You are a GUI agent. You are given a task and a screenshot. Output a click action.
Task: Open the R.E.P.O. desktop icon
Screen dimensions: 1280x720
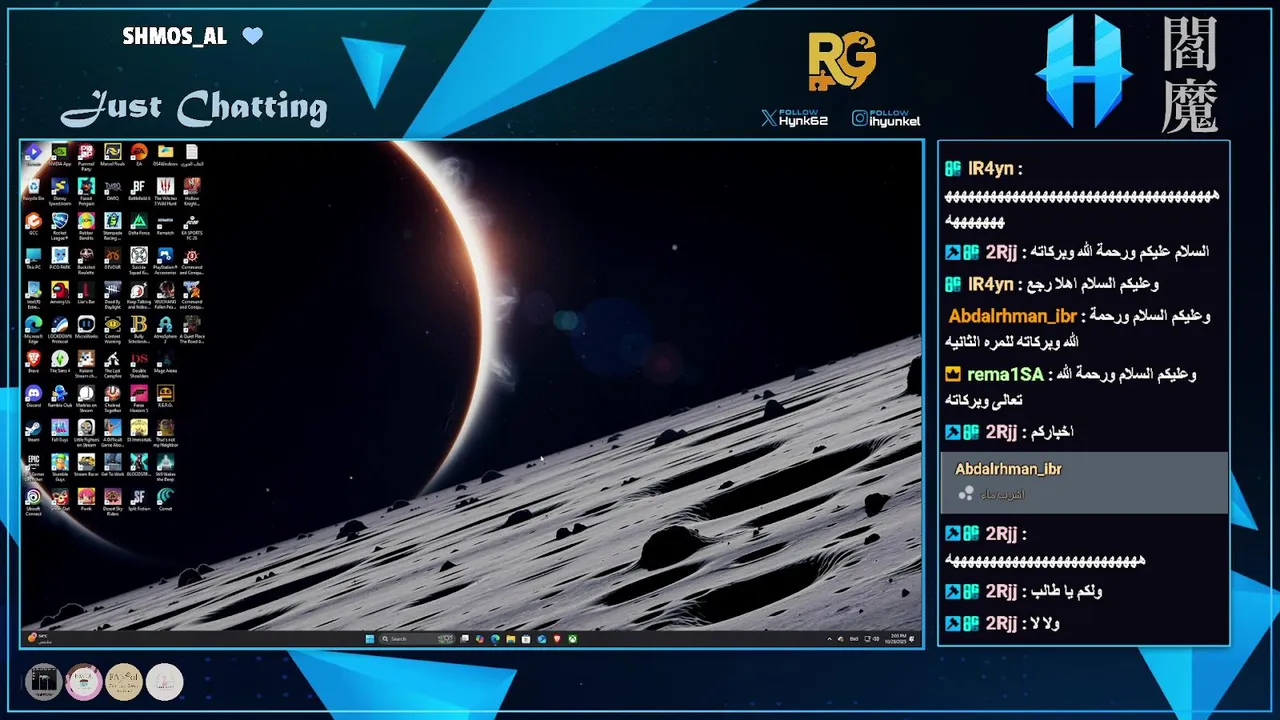[x=165, y=395]
